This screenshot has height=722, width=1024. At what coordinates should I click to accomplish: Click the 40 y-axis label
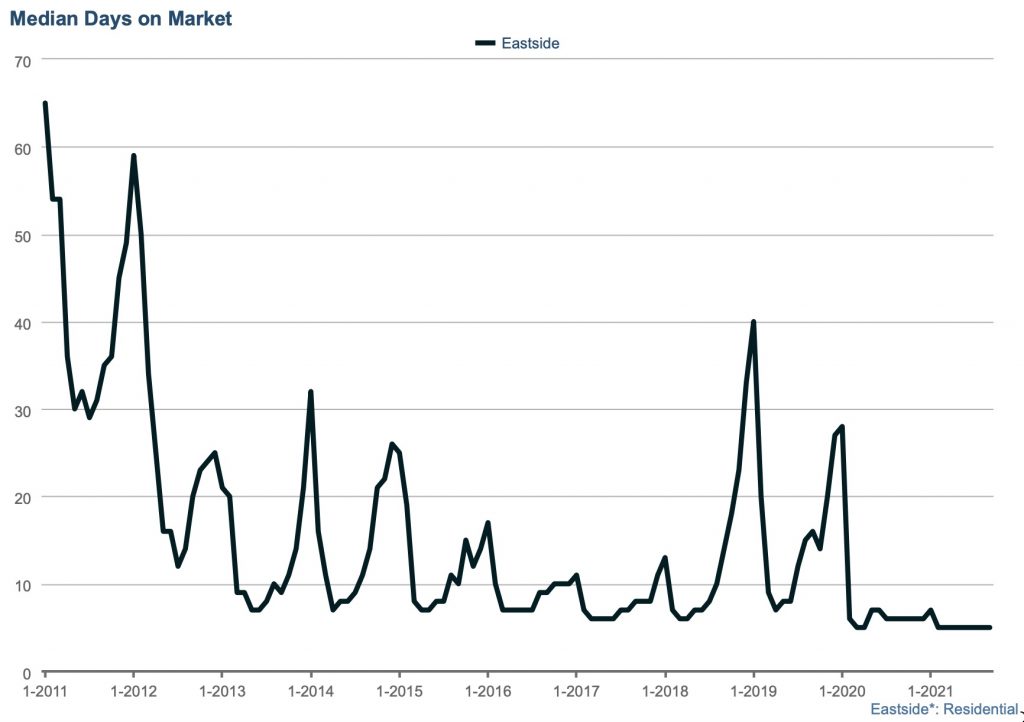pyautogui.click(x=22, y=323)
